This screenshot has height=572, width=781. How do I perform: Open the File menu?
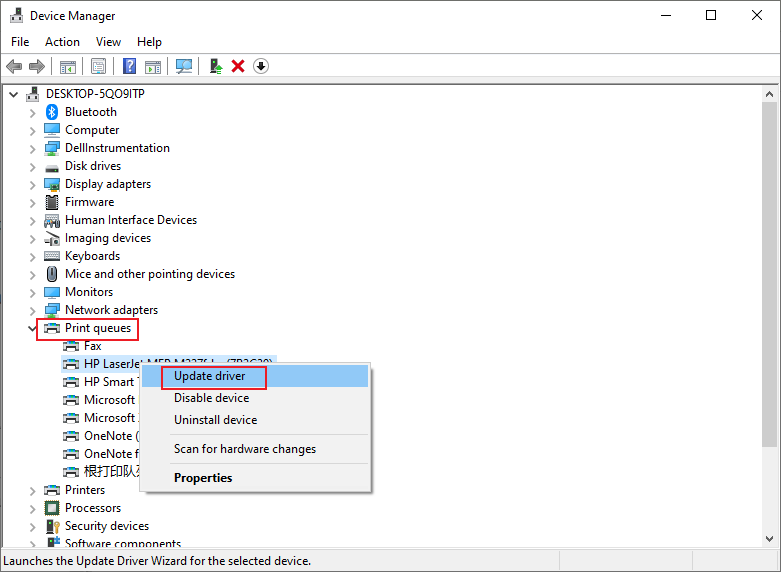pyautogui.click(x=20, y=42)
